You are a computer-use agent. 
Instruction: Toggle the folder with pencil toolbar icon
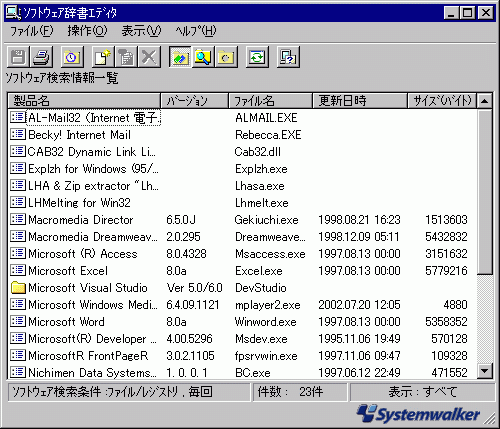pos(180,57)
